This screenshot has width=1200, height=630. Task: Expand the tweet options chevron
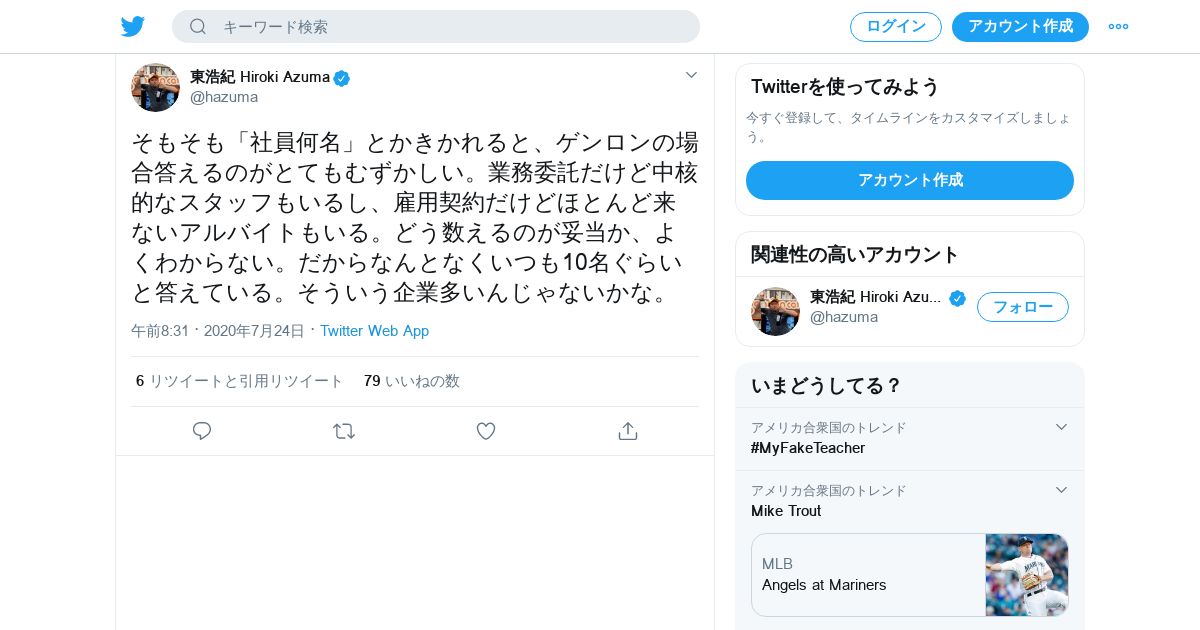(x=691, y=75)
